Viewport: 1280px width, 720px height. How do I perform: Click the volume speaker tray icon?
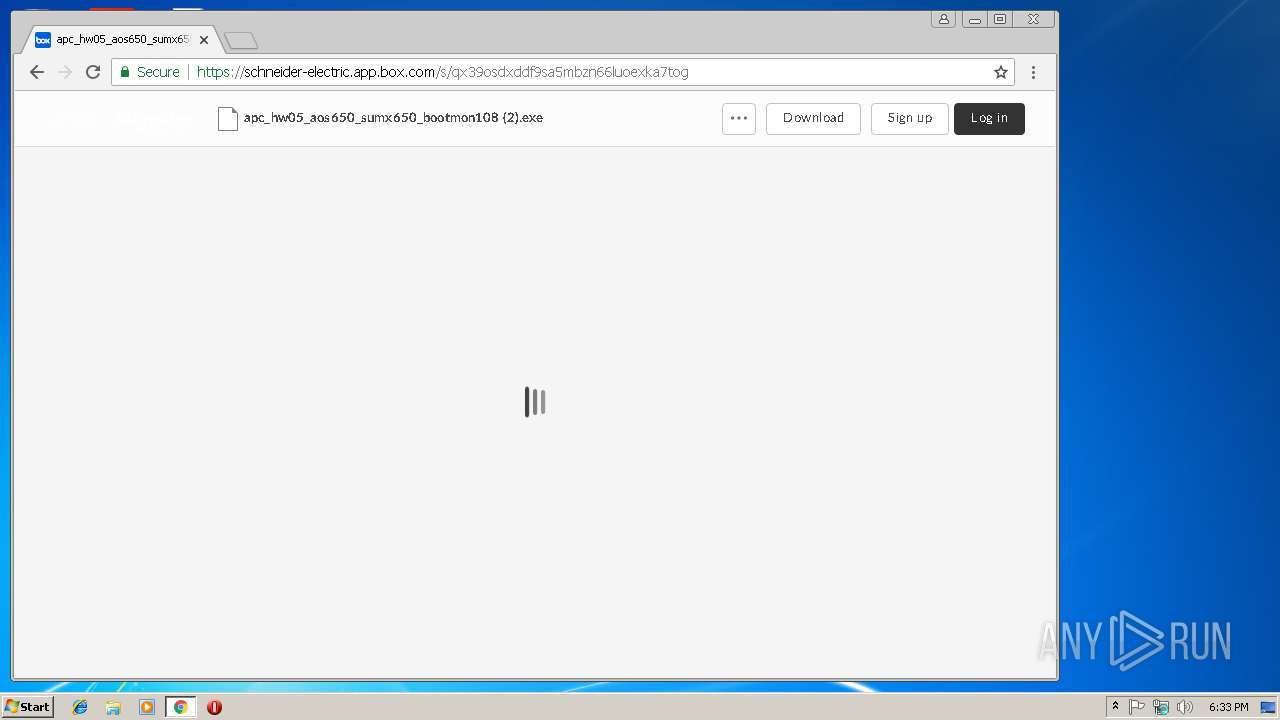click(x=1185, y=707)
